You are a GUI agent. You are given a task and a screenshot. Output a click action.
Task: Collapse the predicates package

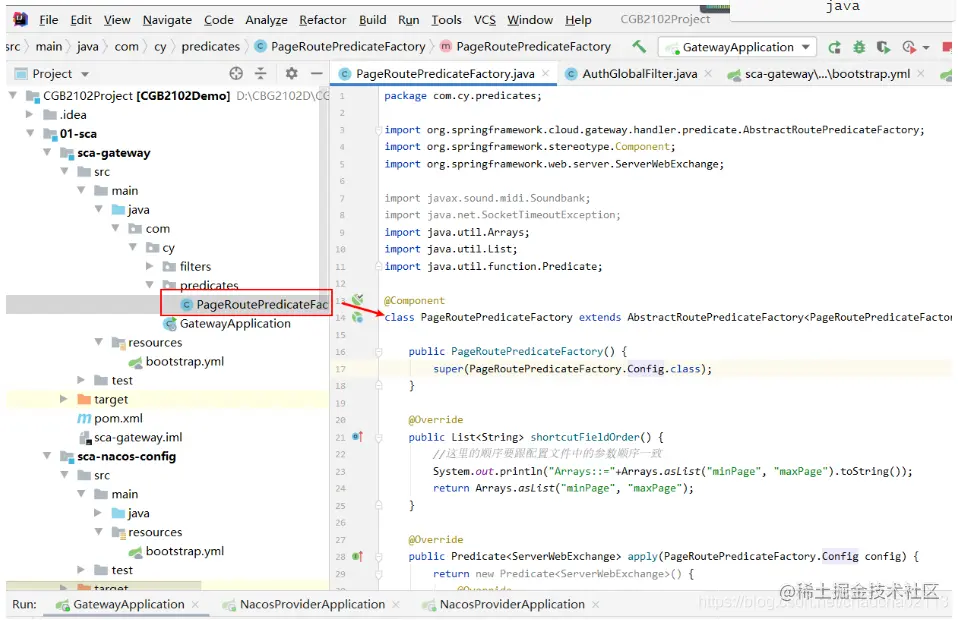click(150, 285)
